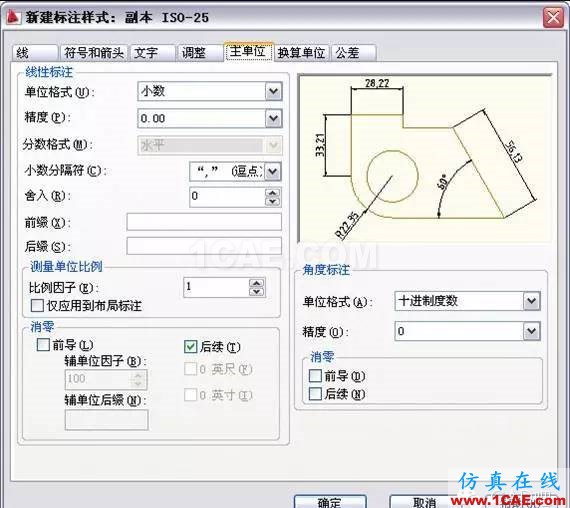Toggle angular 后续(N) zero suppression checkbox
This screenshot has width=570, height=508.
(x=315, y=393)
